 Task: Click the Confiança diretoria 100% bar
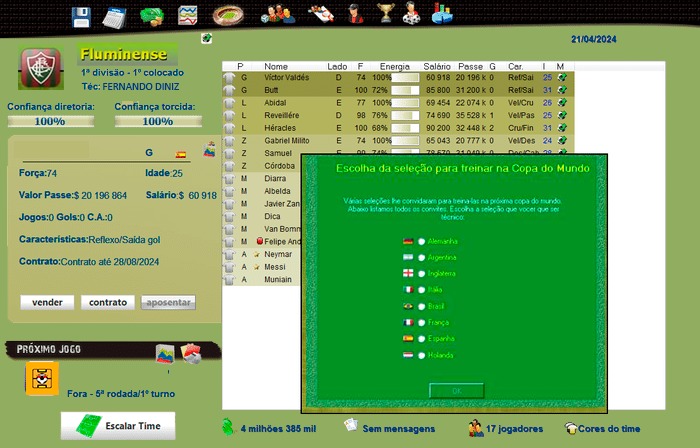click(x=50, y=121)
